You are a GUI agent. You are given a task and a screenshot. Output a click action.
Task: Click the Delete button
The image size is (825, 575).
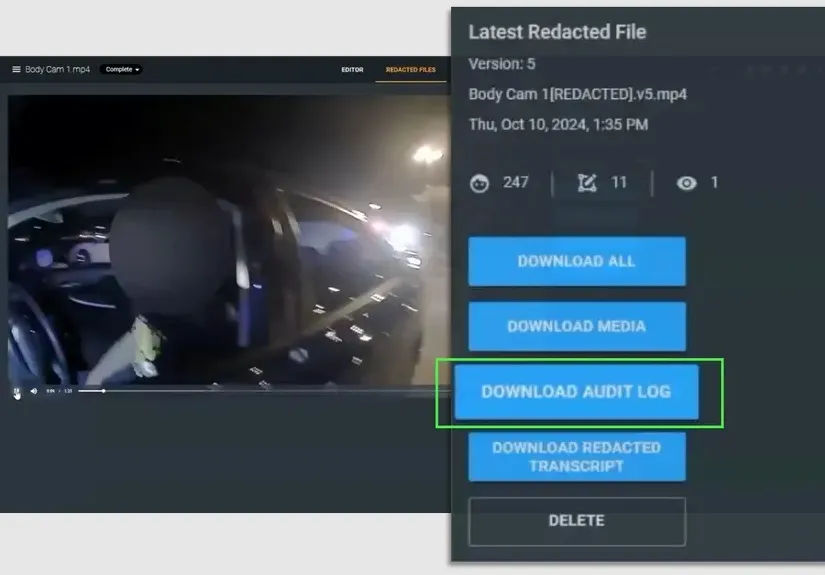577,521
